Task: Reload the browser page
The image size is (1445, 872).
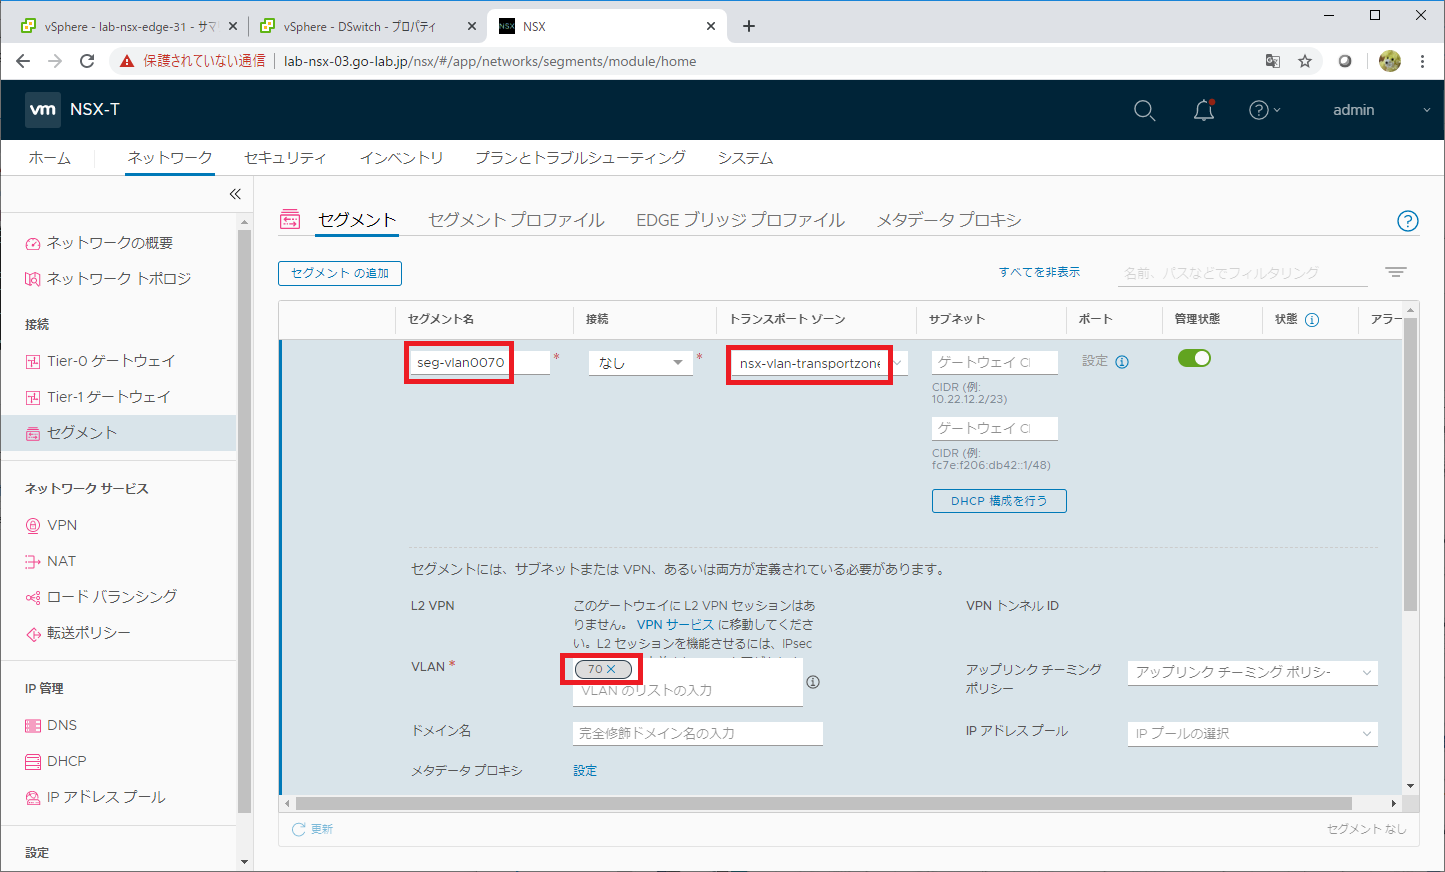Action: coord(87,61)
